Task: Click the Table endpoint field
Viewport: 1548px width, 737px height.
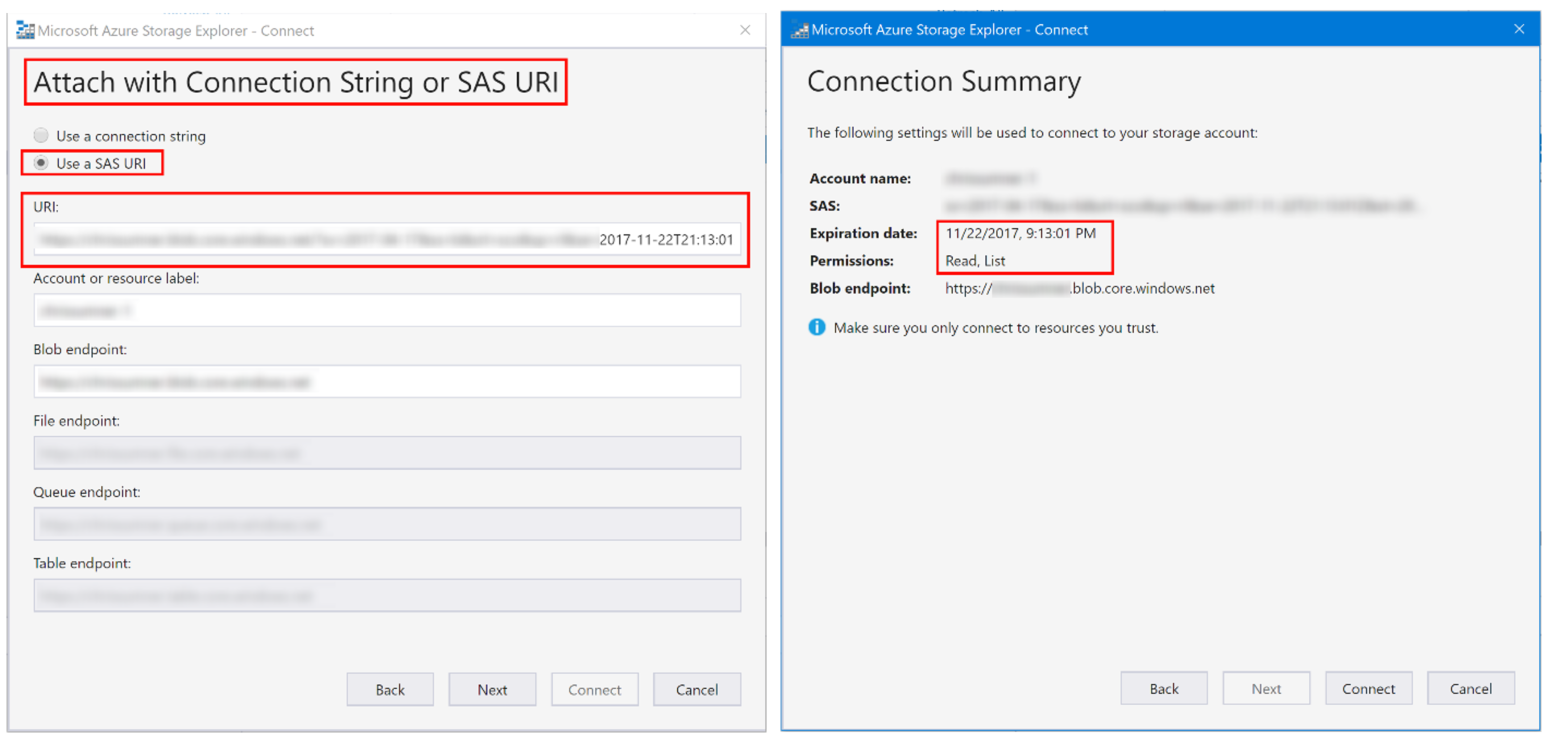Action: pyautogui.click(x=387, y=596)
